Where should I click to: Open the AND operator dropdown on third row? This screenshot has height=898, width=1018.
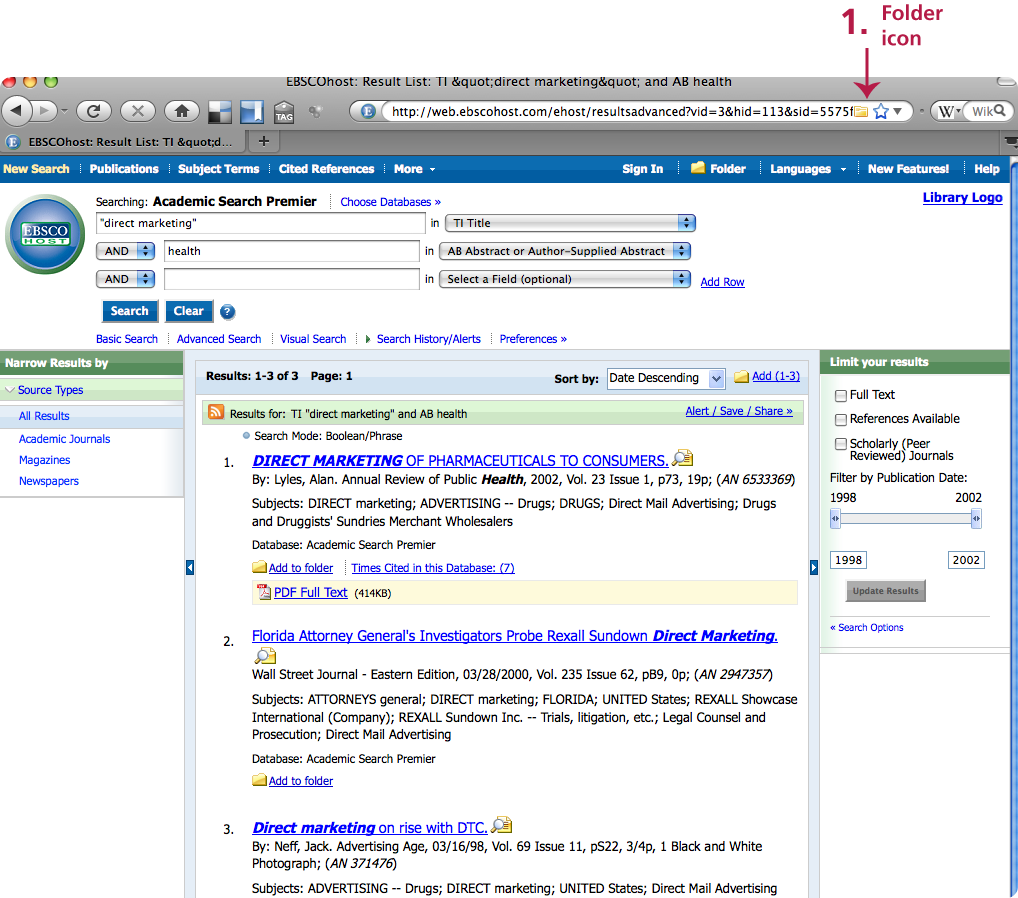[x=125, y=279]
